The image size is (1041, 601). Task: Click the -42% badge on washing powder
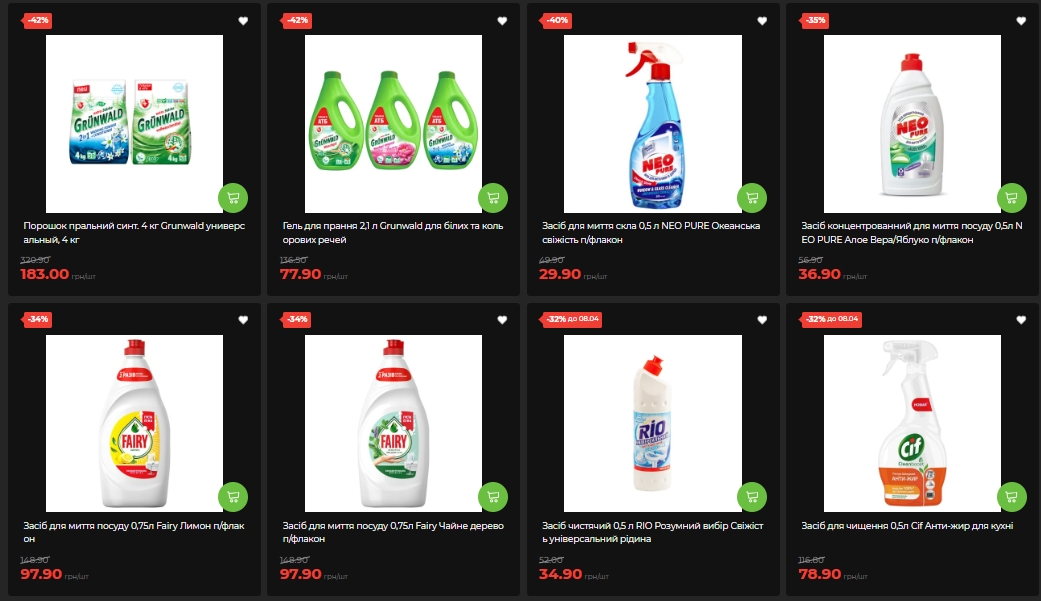pyautogui.click(x=37, y=21)
